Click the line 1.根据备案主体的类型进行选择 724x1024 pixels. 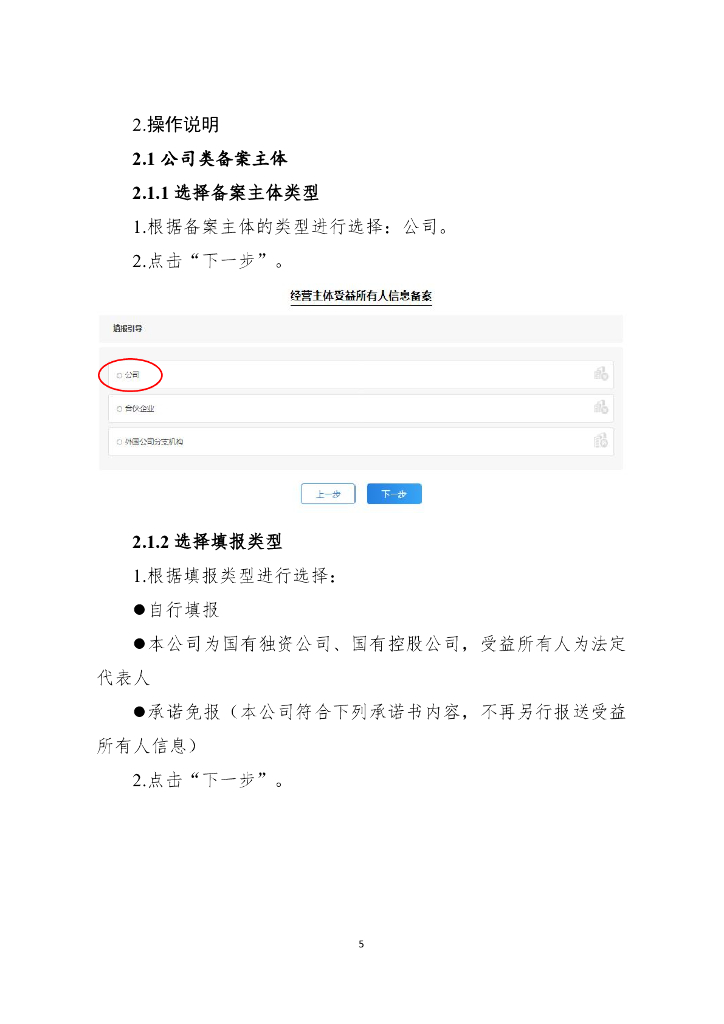[x=291, y=227]
